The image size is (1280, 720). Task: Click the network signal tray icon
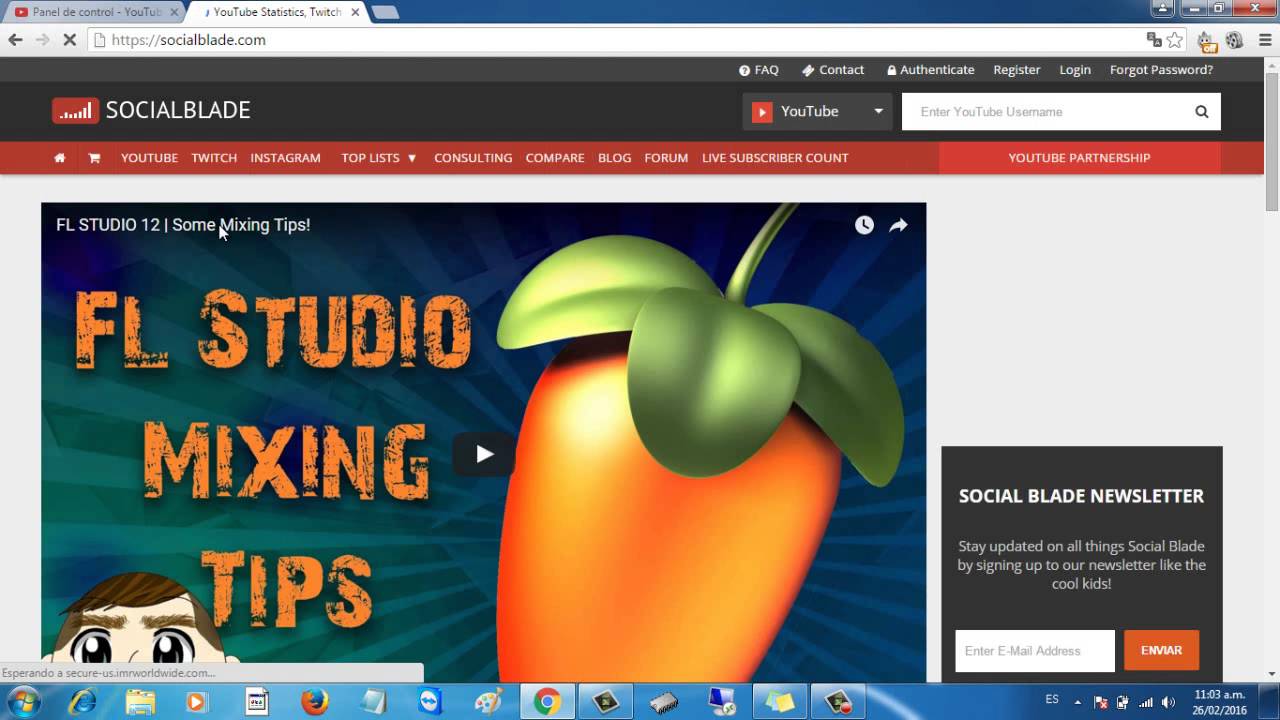1146,702
